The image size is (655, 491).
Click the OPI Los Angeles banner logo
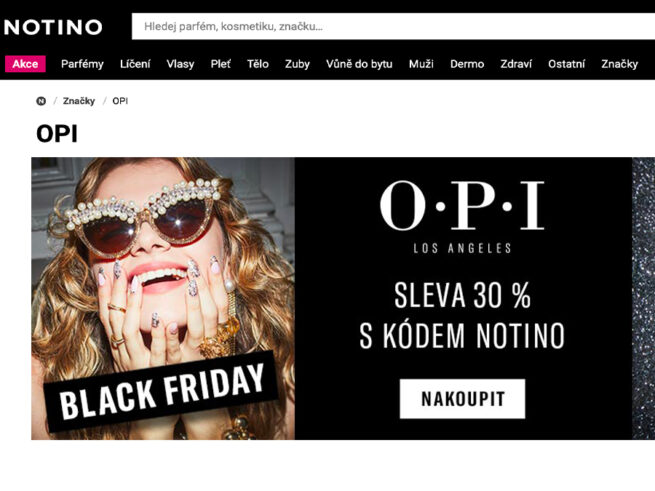tap(462, 217)
